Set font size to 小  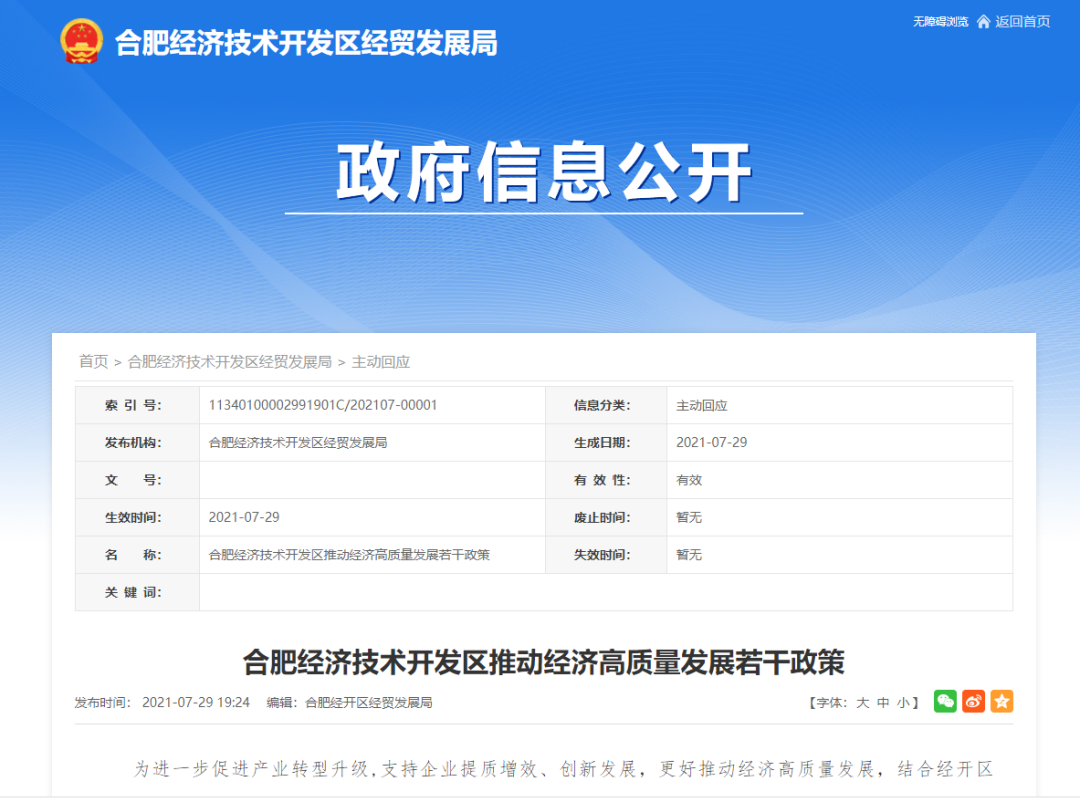point(903,703)
